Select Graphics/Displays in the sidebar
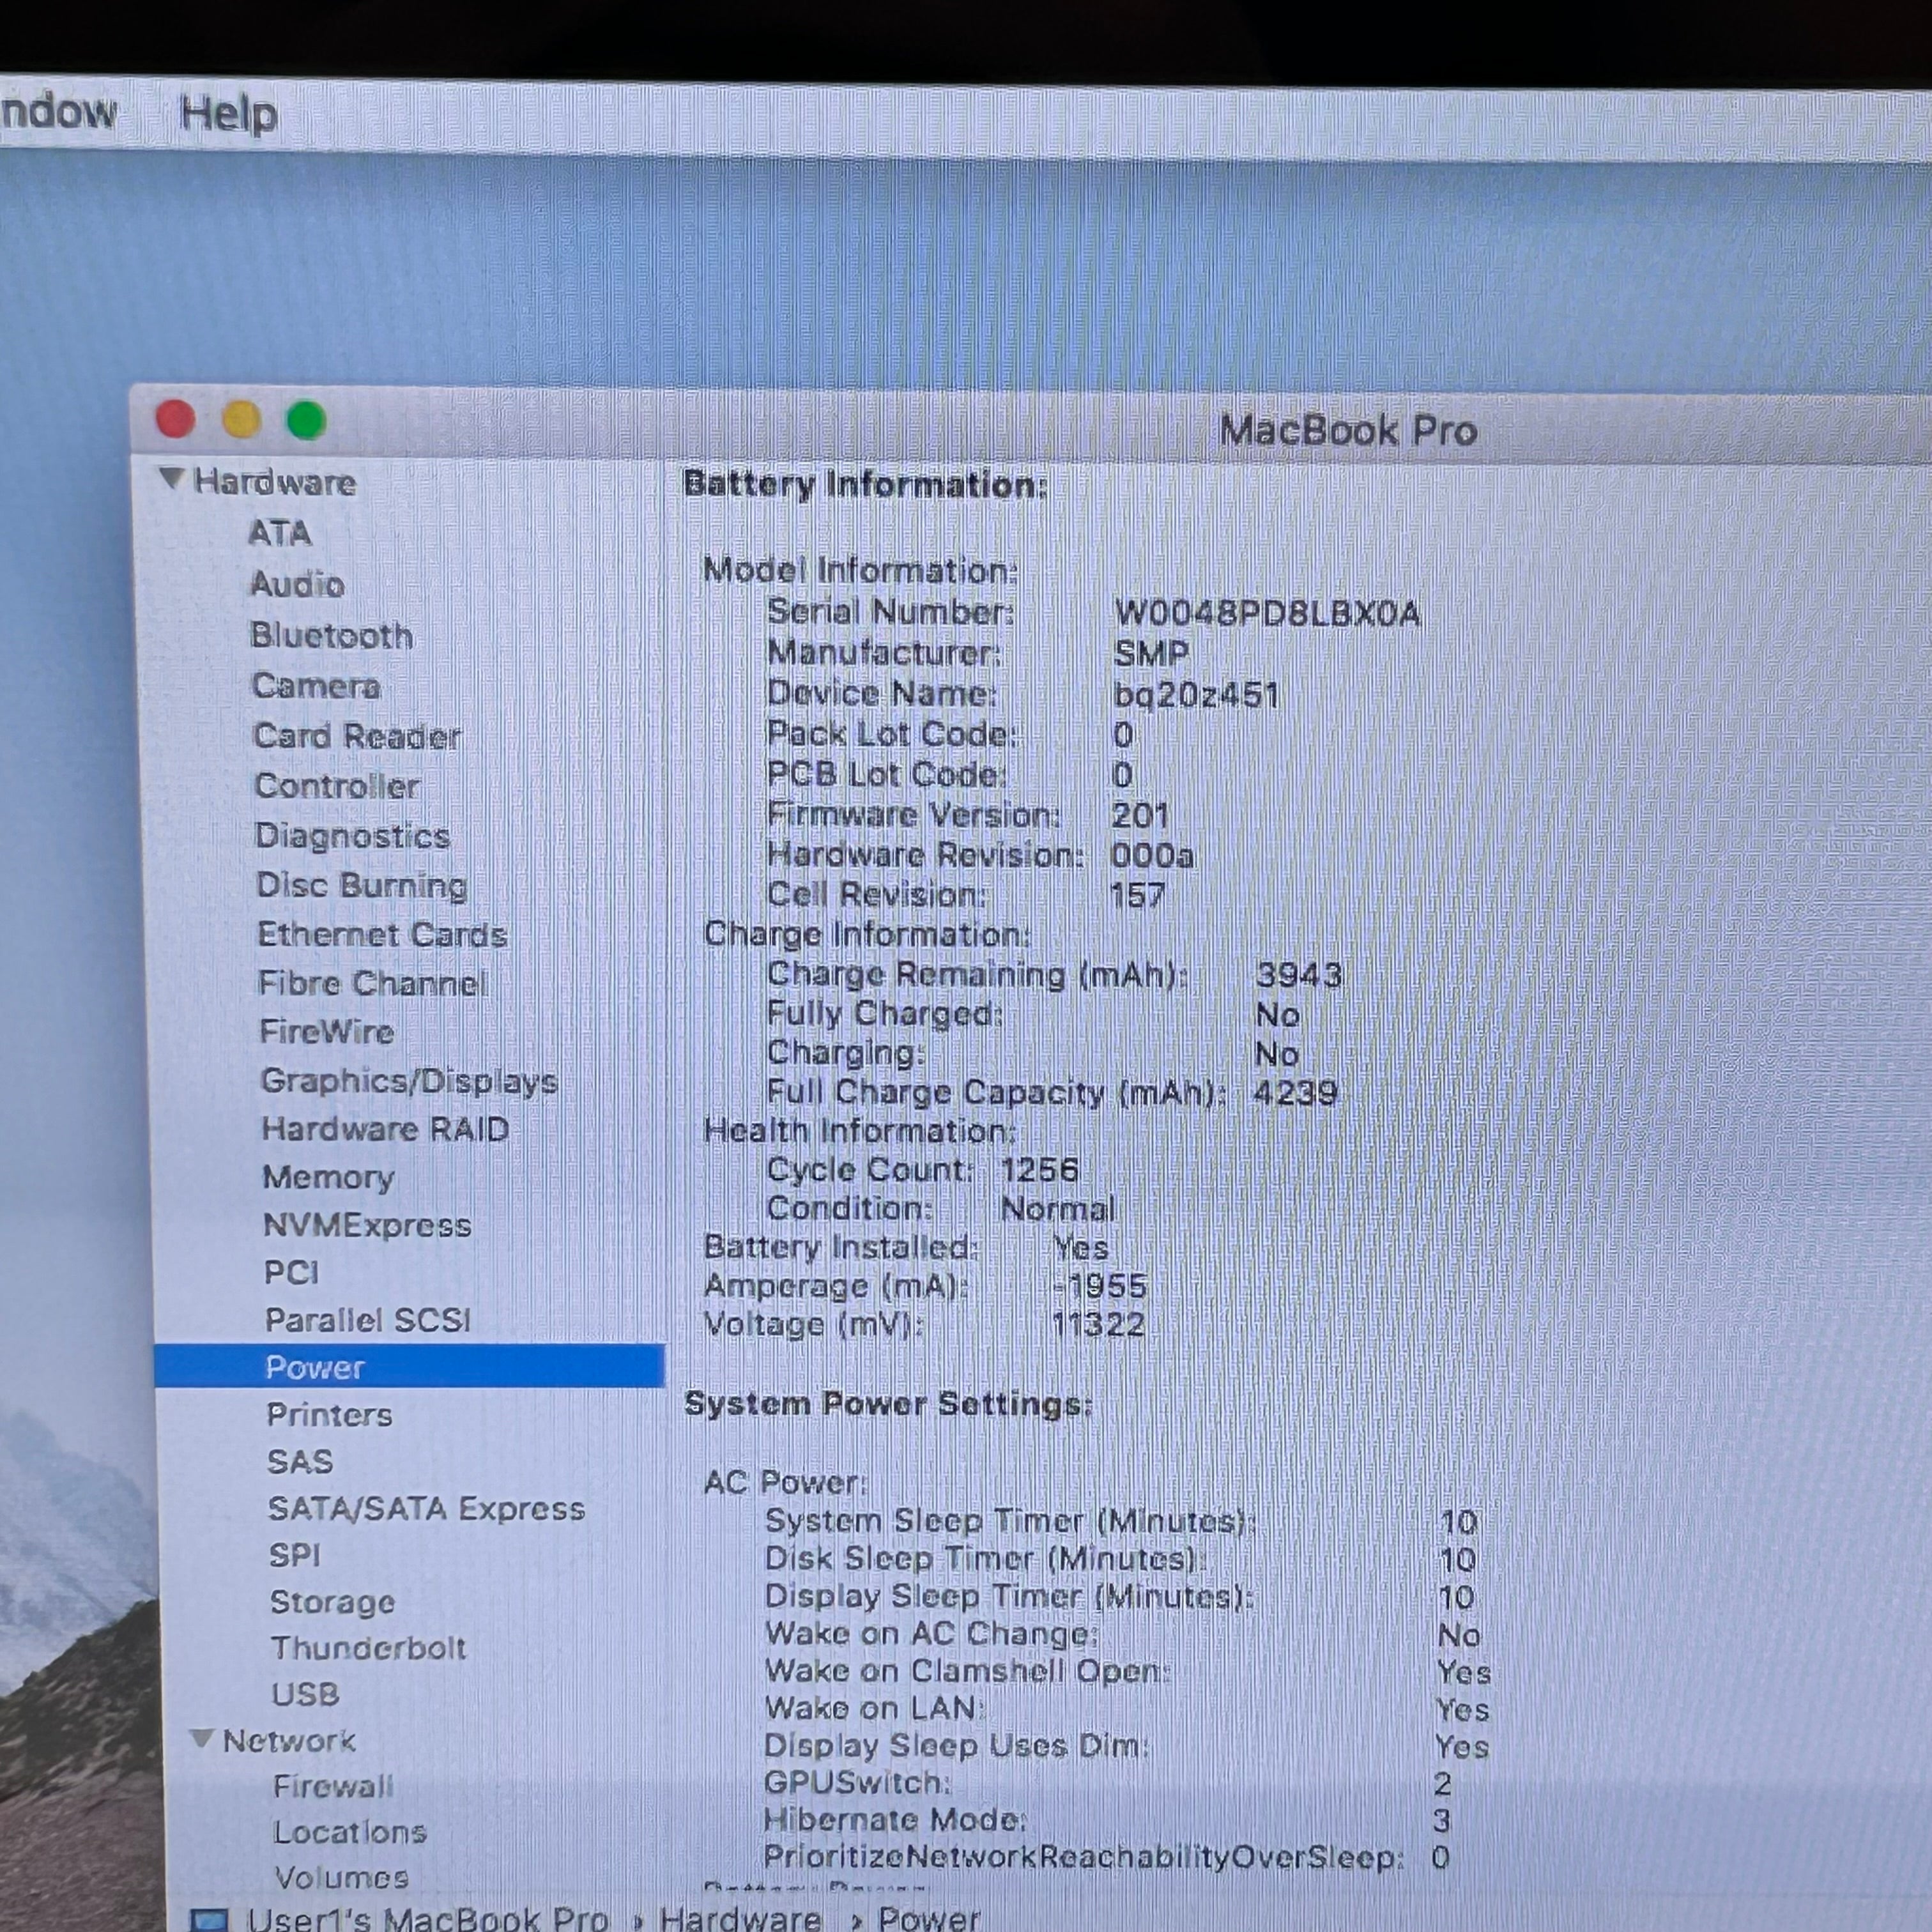This screenshot has width=1932, height=1932. (409, 1081)
